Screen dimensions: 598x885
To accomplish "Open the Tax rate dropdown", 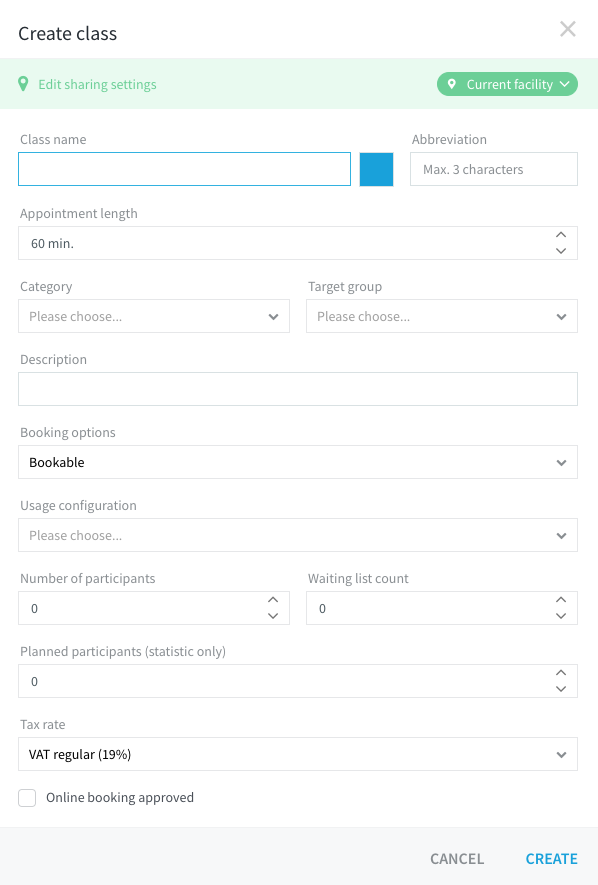I will 298,754.
